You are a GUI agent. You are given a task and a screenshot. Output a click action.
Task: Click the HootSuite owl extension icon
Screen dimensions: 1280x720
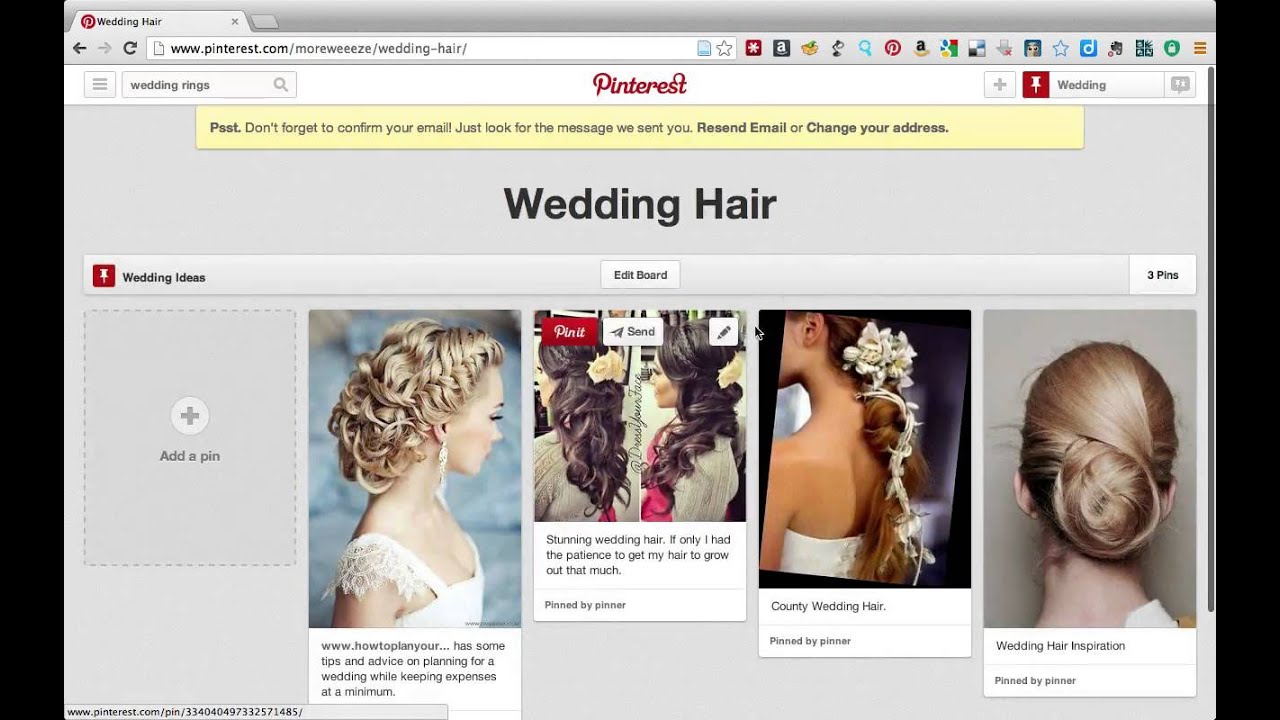click(1033, 48)
